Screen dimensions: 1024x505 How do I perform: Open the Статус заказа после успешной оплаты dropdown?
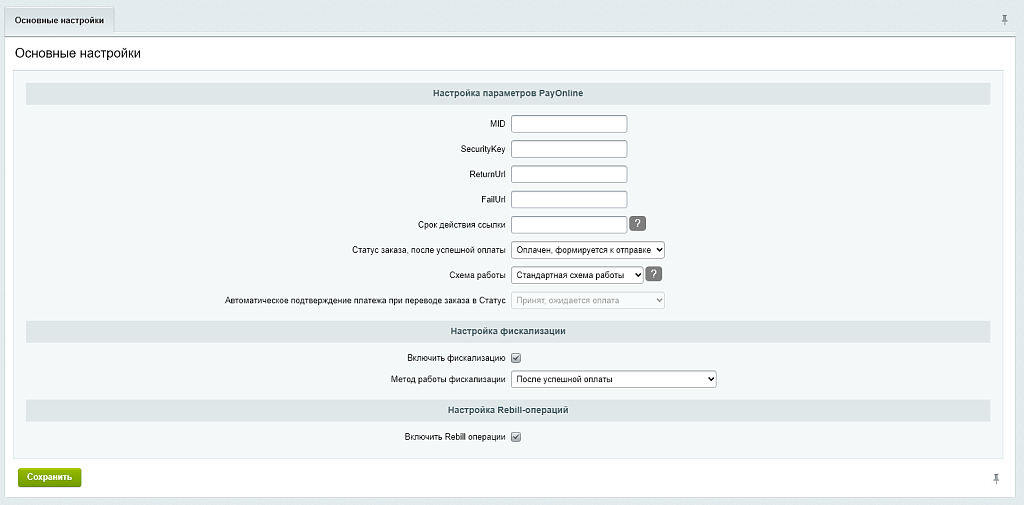pos(588,250)
